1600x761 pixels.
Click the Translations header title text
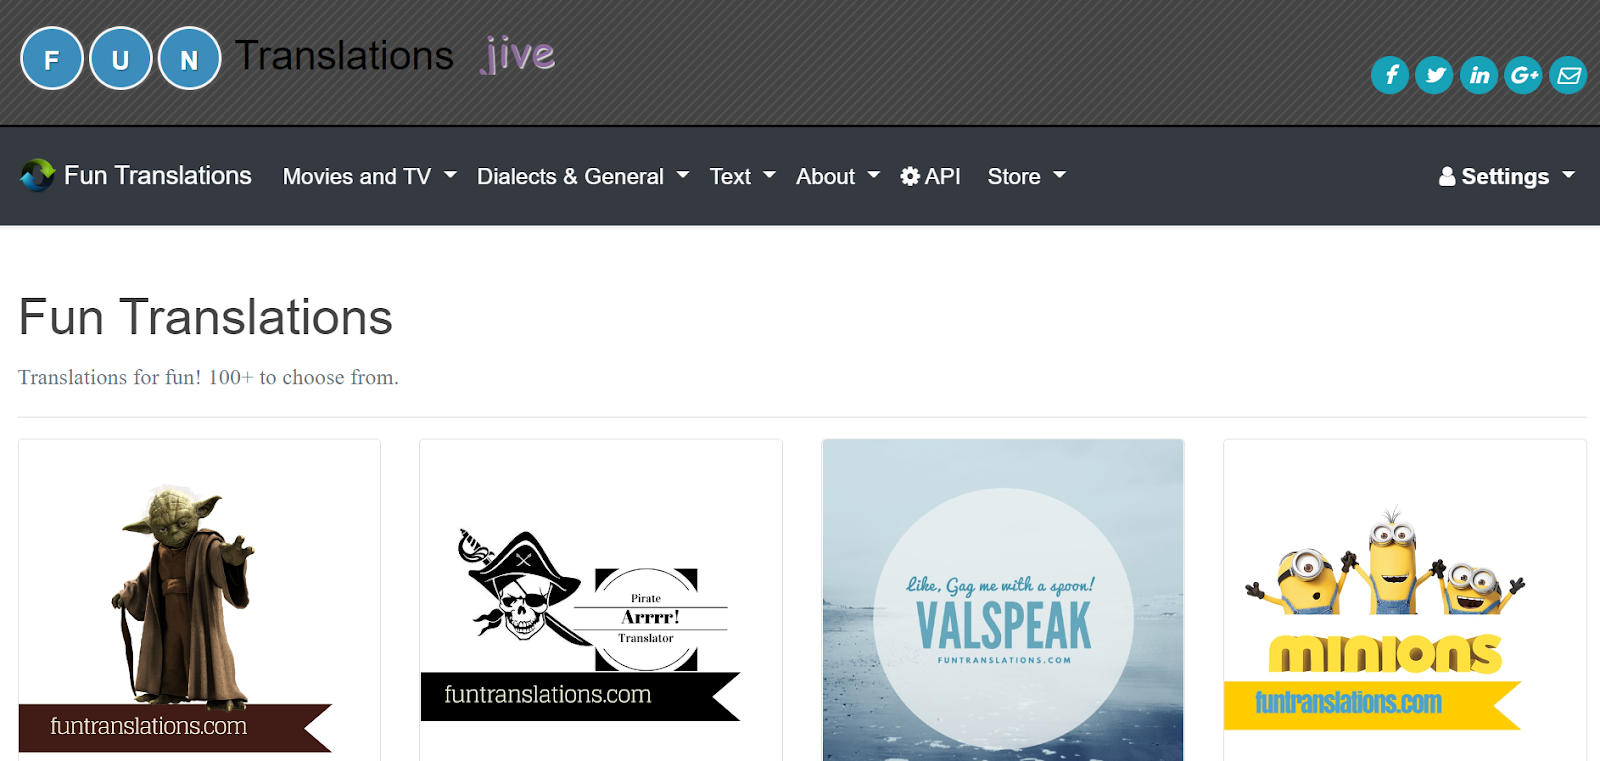pyautogui.click(x=344, y=56)
